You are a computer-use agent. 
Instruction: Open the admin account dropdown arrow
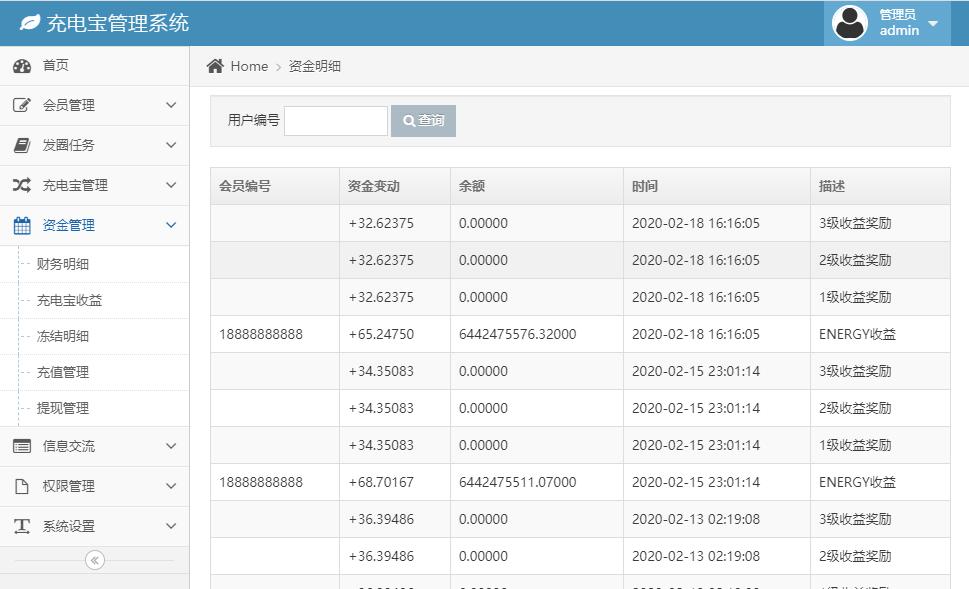click(933, 23)
